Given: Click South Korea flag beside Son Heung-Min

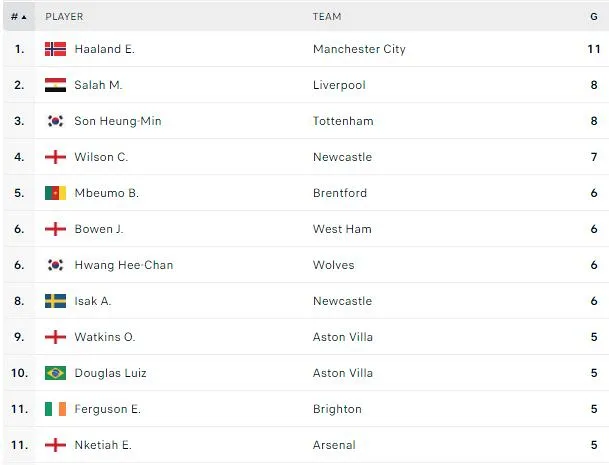Looking at the screenshot, I should click(55, 121).
